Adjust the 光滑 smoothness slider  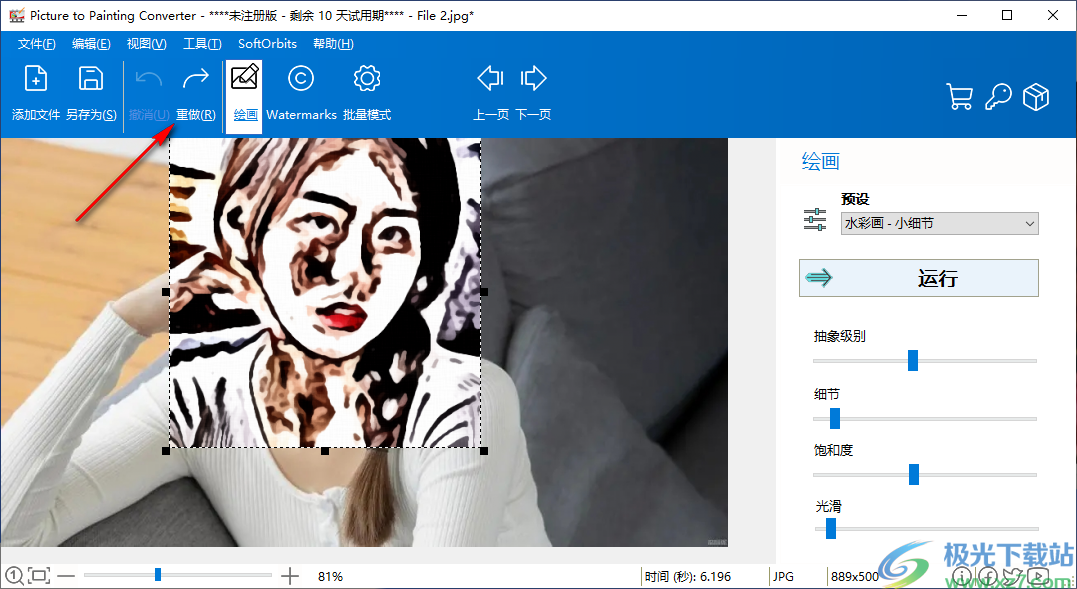click(830, 529)
